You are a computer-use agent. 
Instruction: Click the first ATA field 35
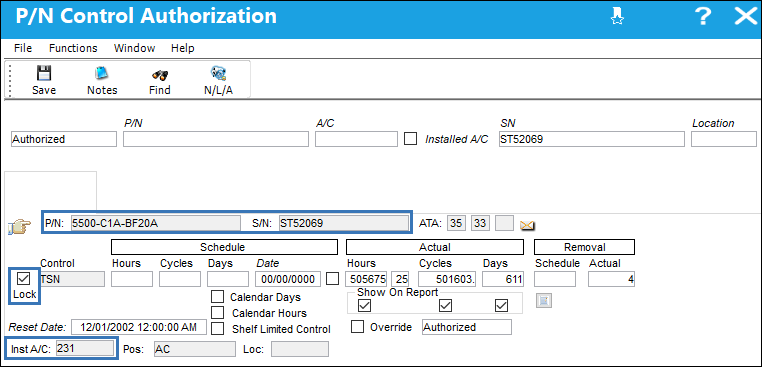456,223
